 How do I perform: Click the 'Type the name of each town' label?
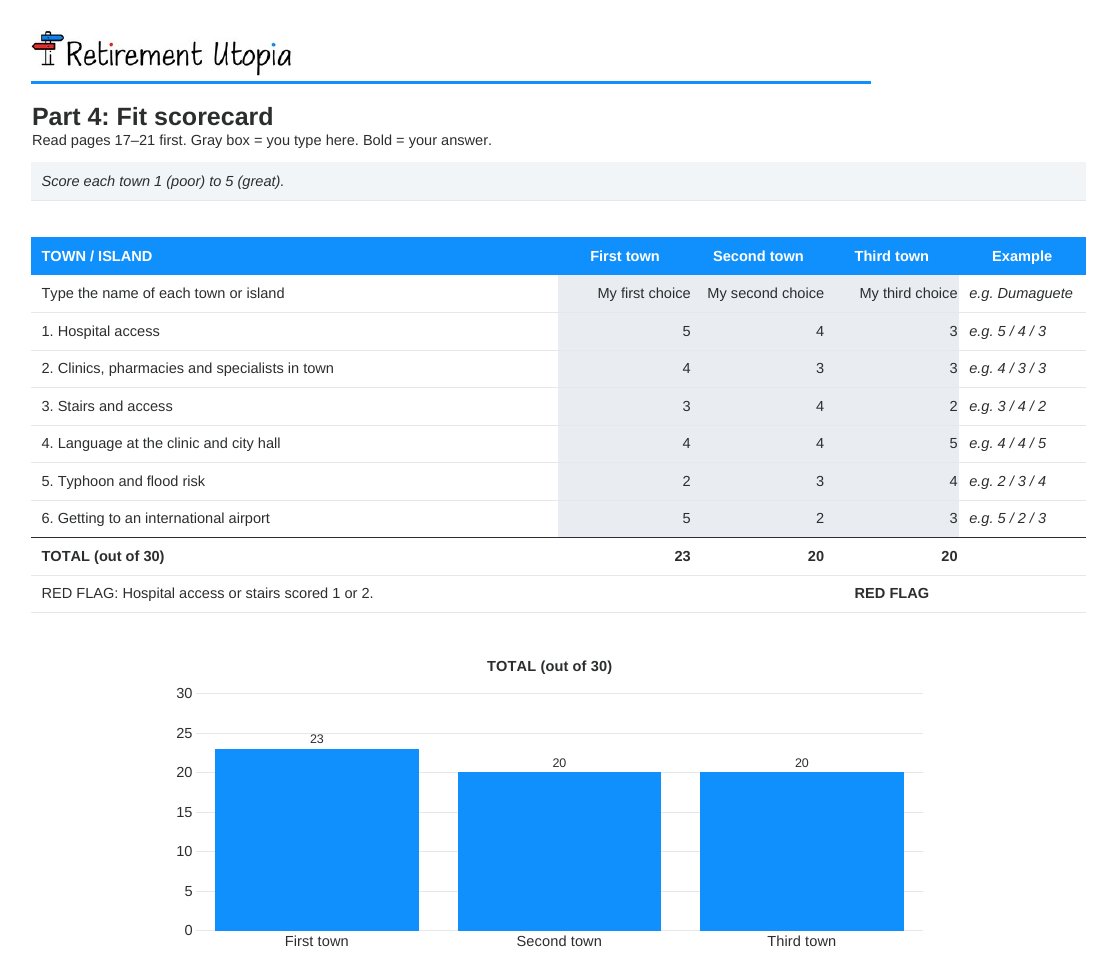(163, 293)
